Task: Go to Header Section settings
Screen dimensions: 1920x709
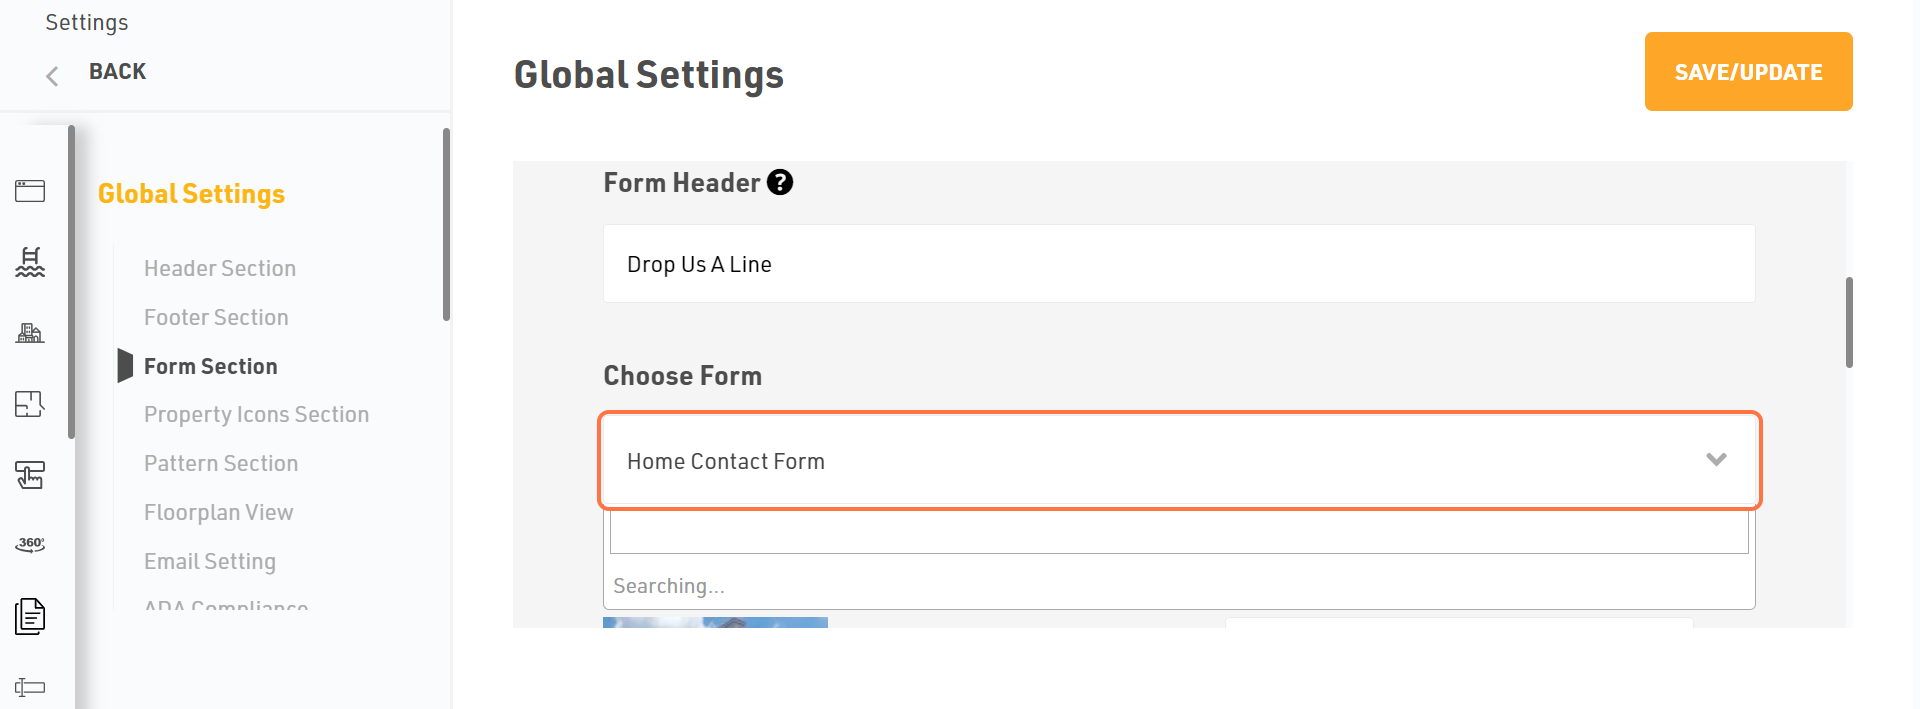Action: (x=220, y=268)
